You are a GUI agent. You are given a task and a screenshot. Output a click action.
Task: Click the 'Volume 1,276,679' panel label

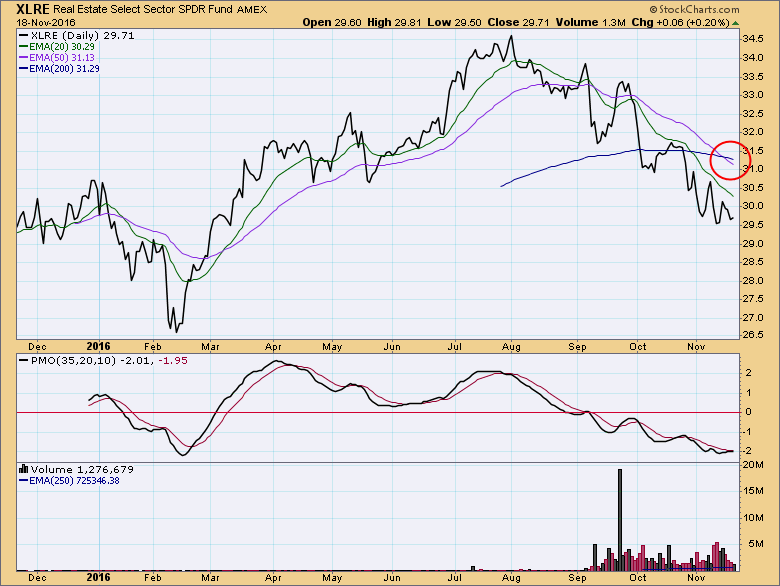[x=82, y=469]
